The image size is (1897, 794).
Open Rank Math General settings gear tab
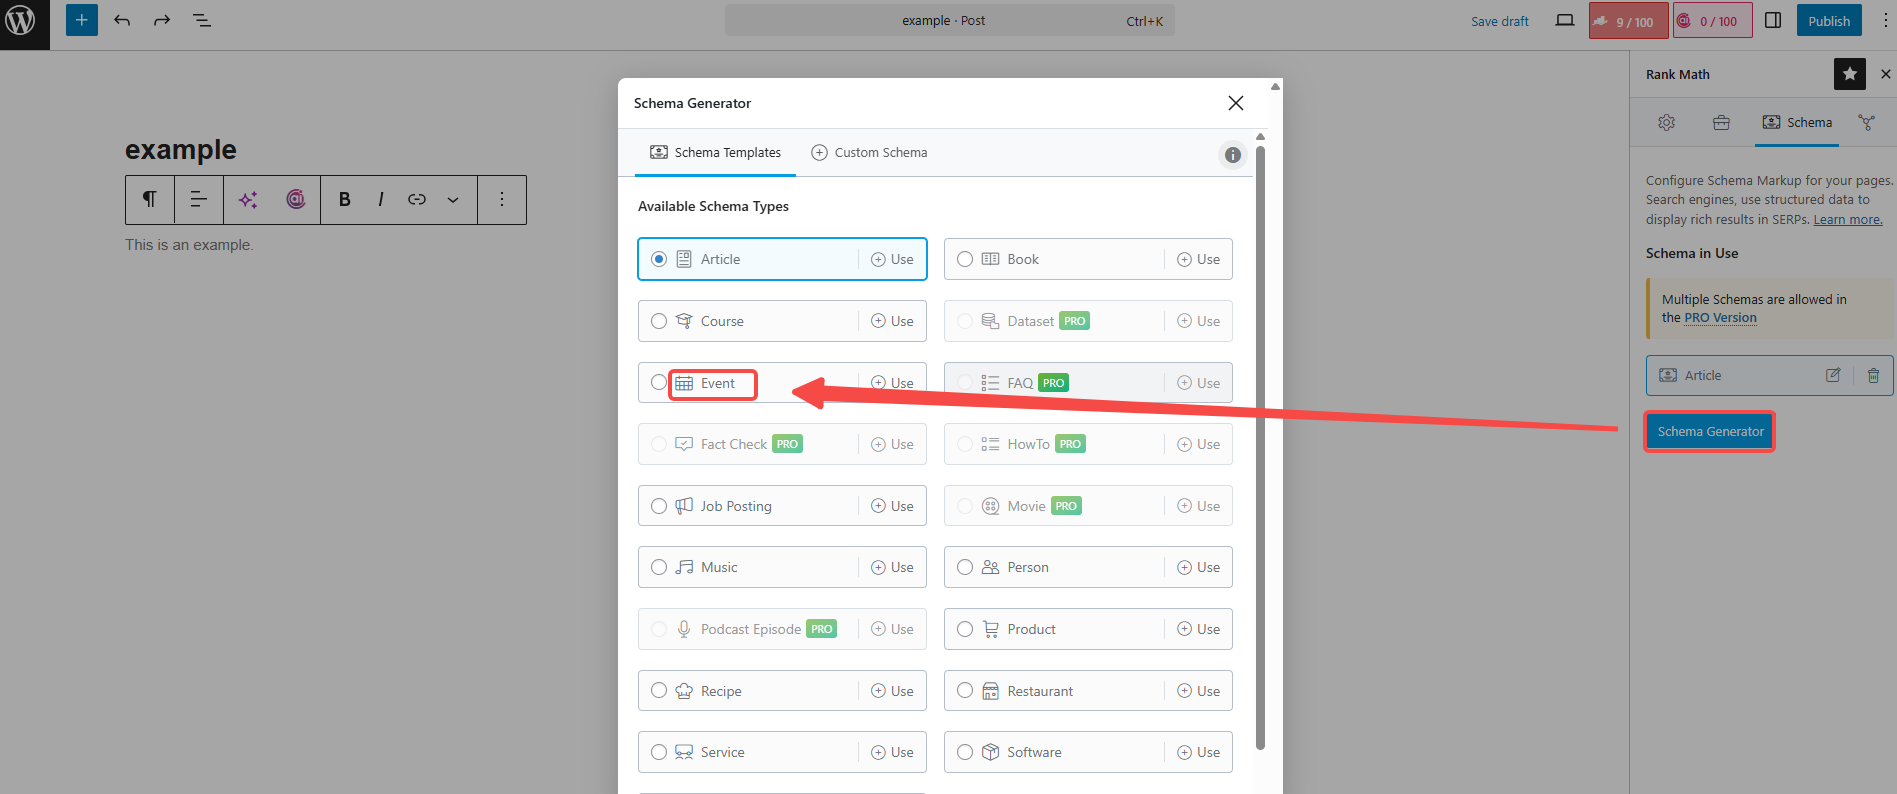pyautogui.click(x=1666, y=122)
